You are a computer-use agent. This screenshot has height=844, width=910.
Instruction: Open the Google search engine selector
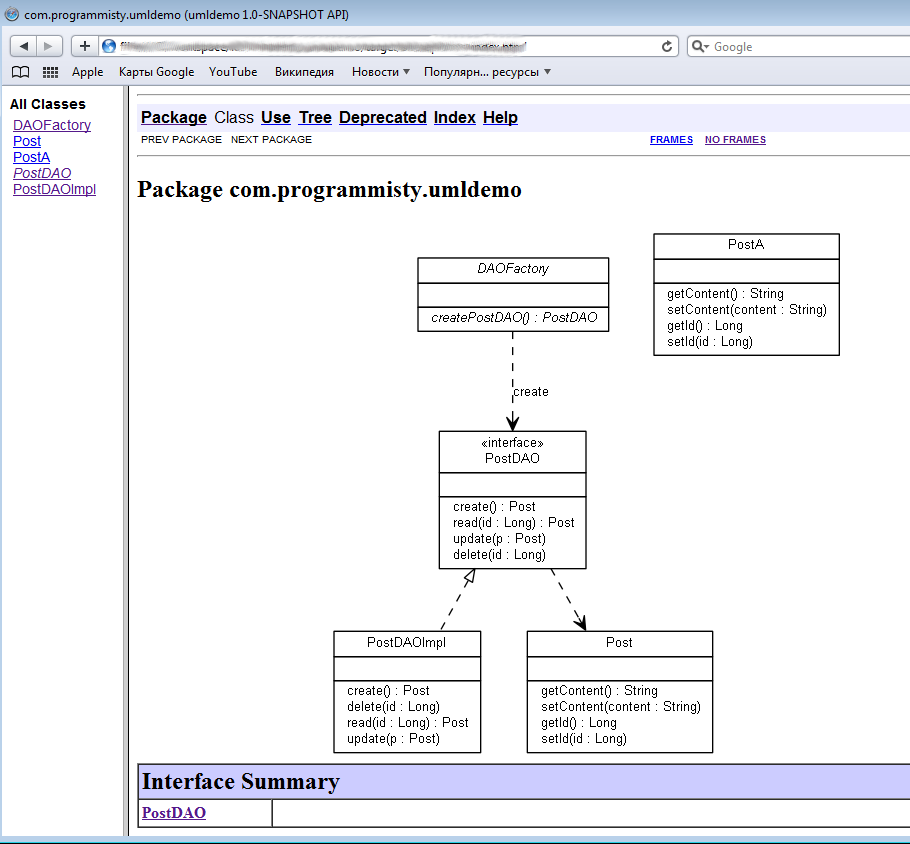(699, 46)
